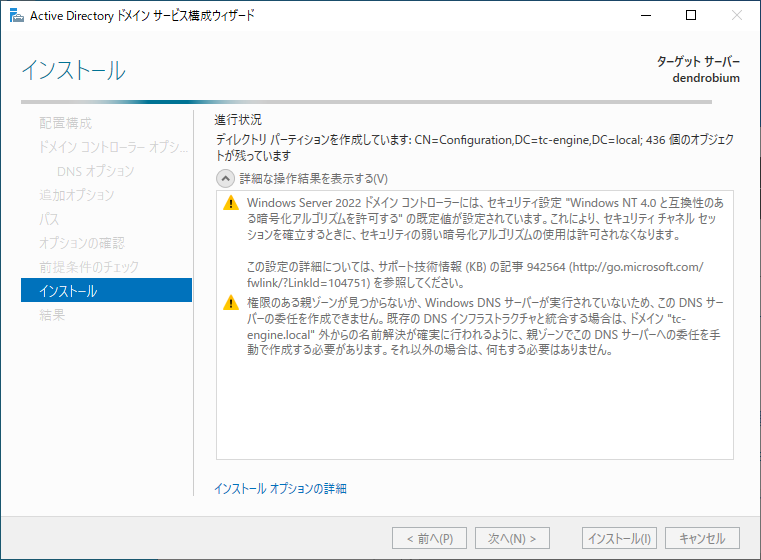Click the dendrobium target server name
The width and height of the screenshot is (761, 560).
coord(706,78)
